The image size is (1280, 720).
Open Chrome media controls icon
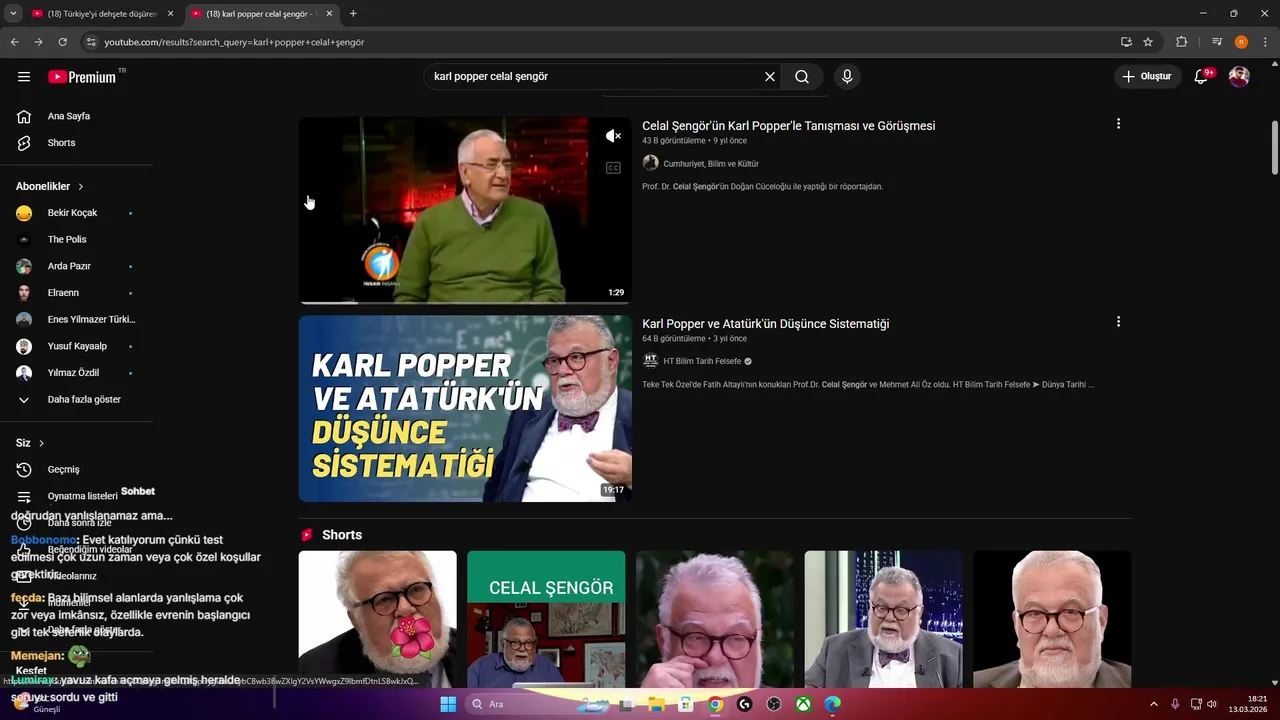pyautogui.click(x=1217, y=42)
